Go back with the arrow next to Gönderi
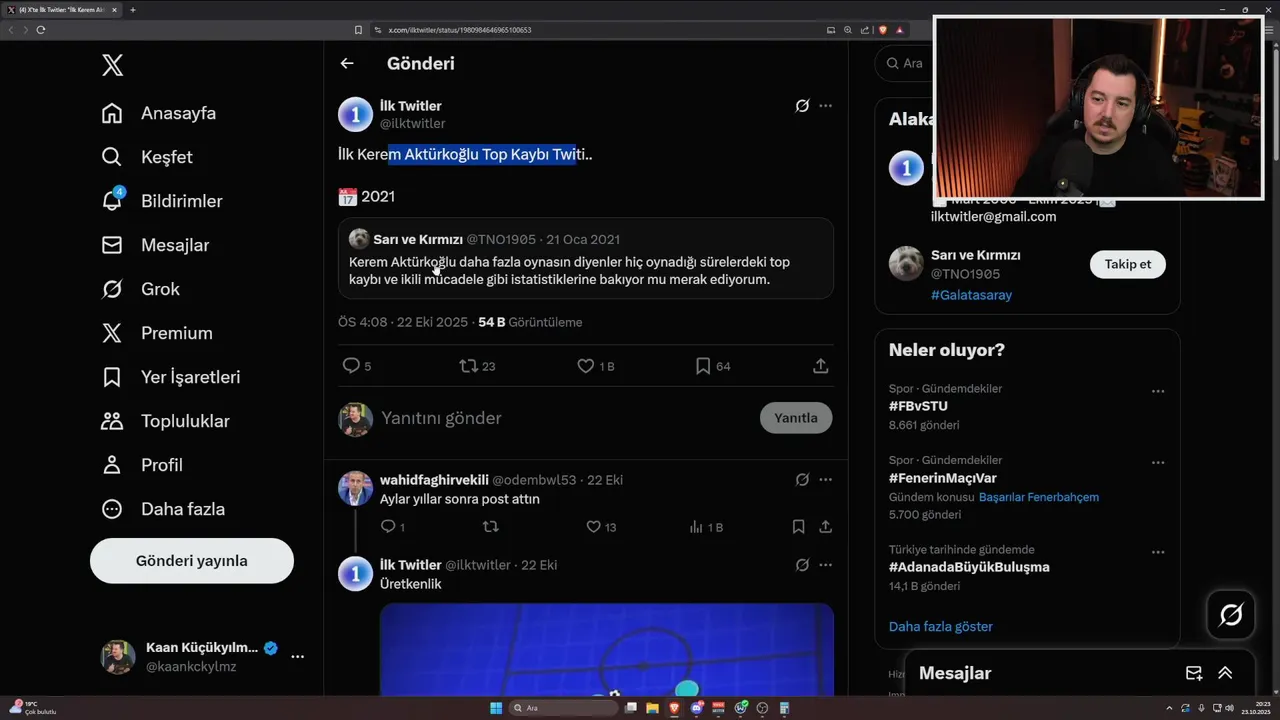 point(347,63)
